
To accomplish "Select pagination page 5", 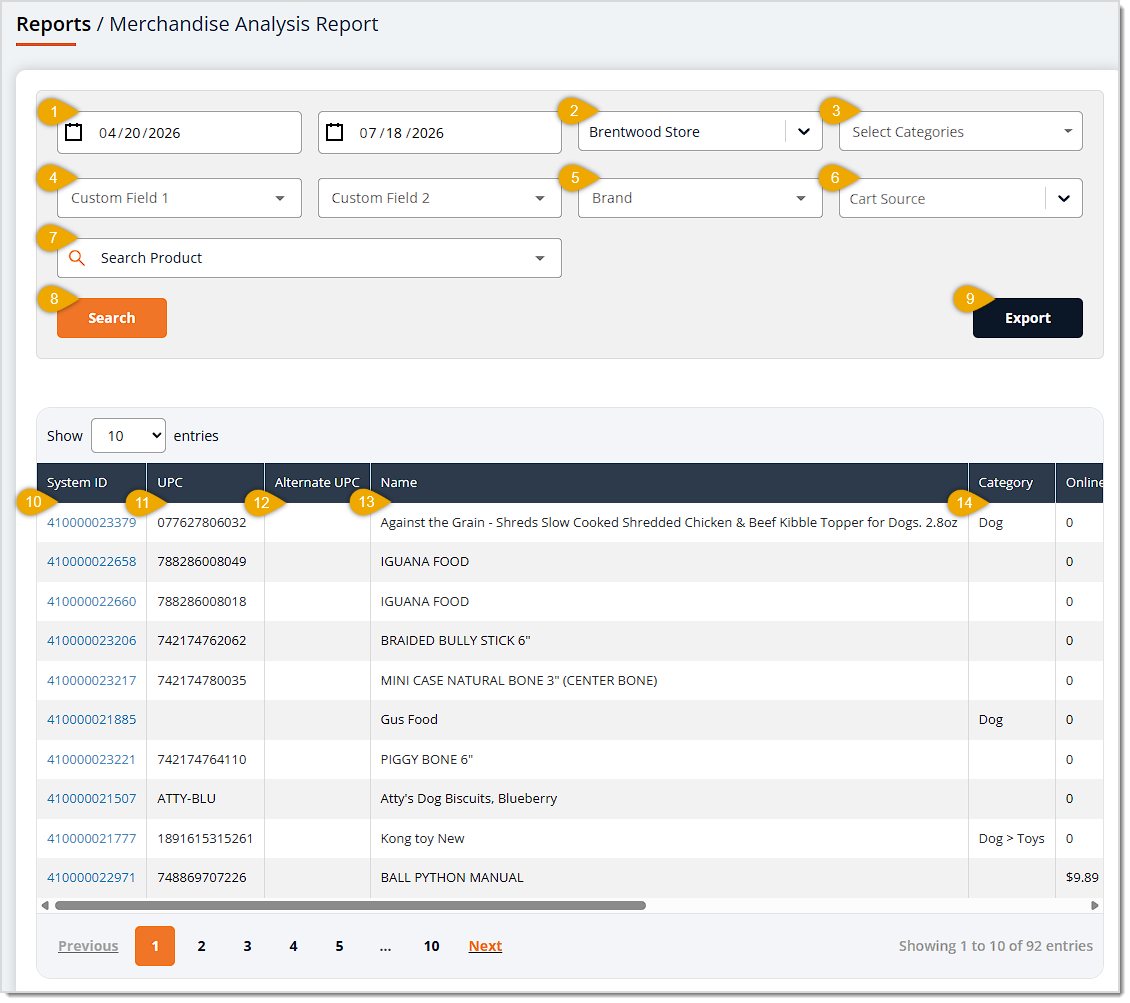I will click(339, 946).
